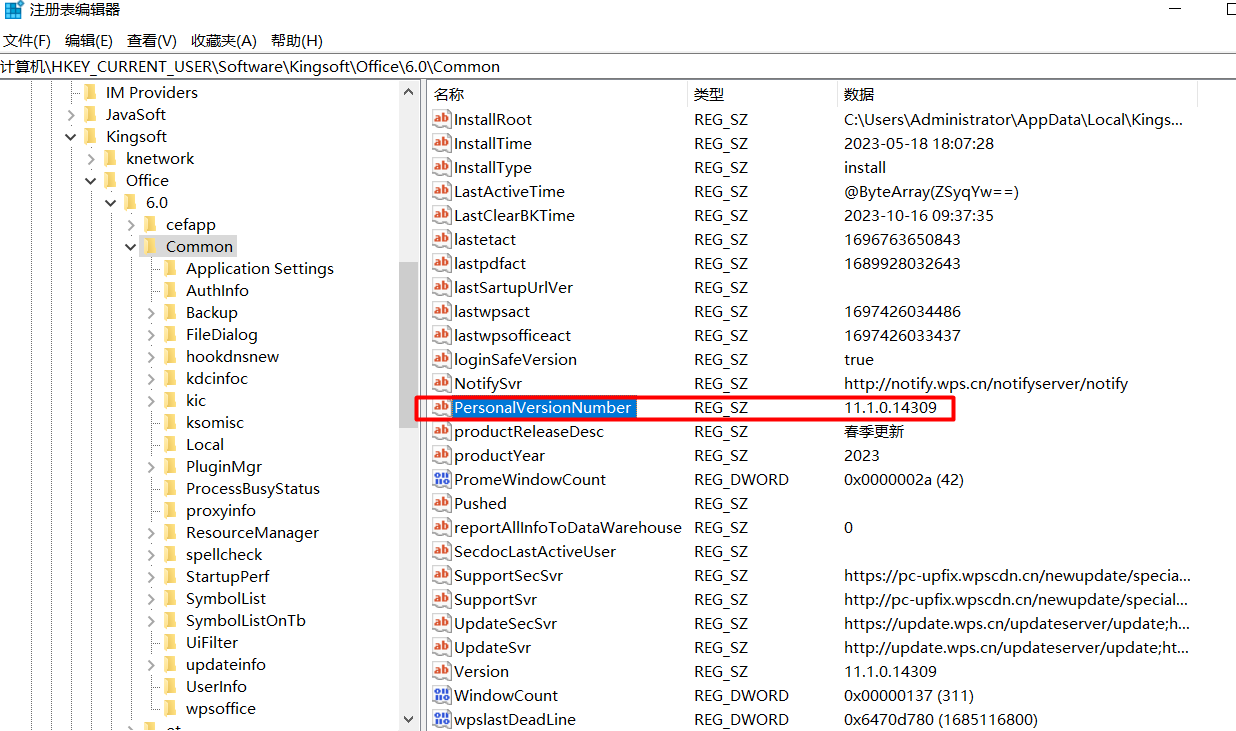Open the 收藏夹(A) menu
This screenshot has width=1236, height=731.
224,41
